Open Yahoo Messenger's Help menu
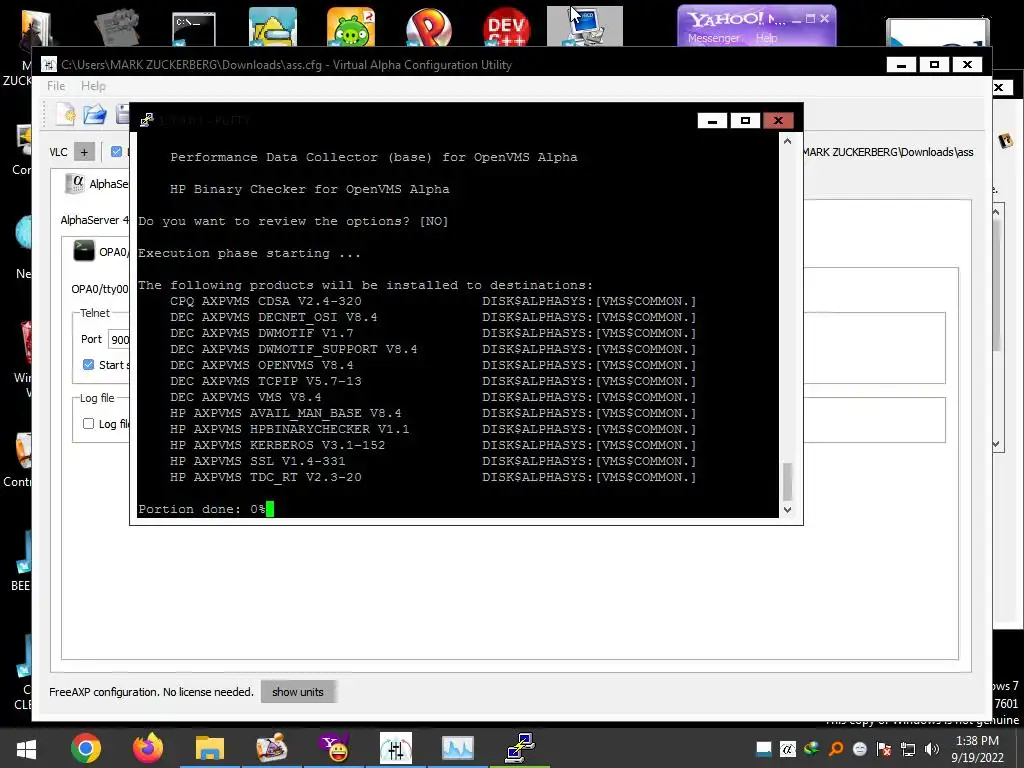Viewport: 1024px width, 768px height. click(767, 38)
